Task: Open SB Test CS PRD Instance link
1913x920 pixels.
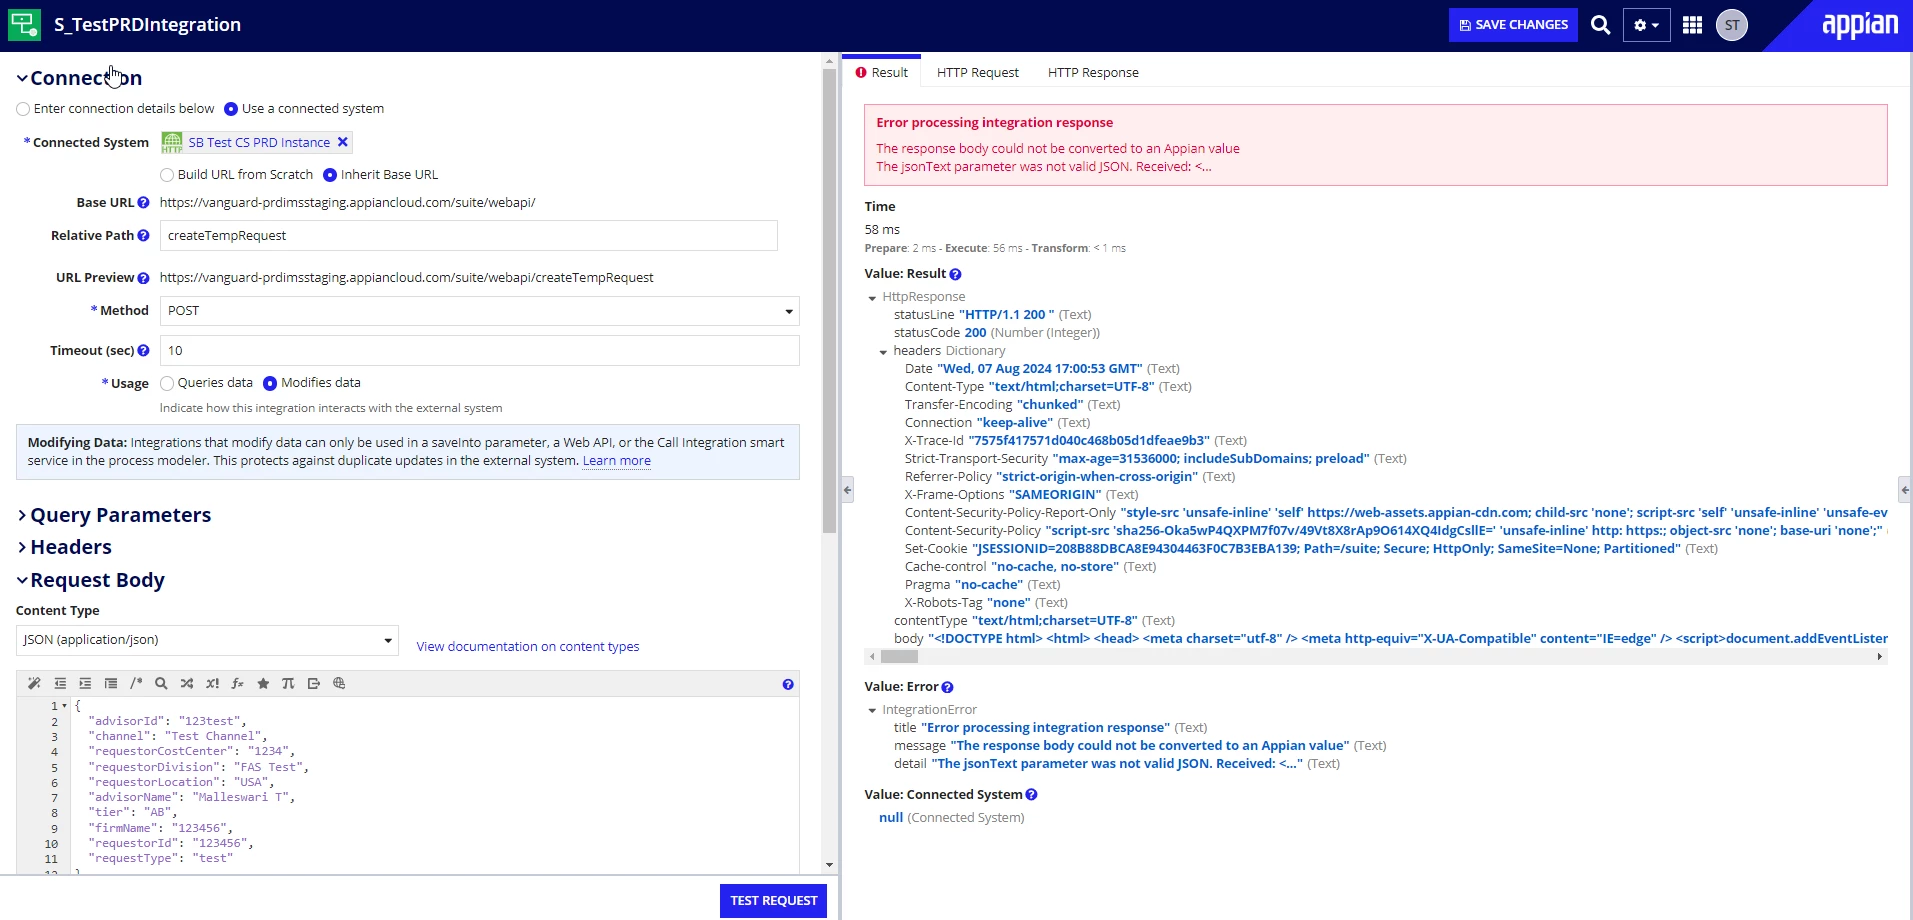Action: (x=259, y=143)
